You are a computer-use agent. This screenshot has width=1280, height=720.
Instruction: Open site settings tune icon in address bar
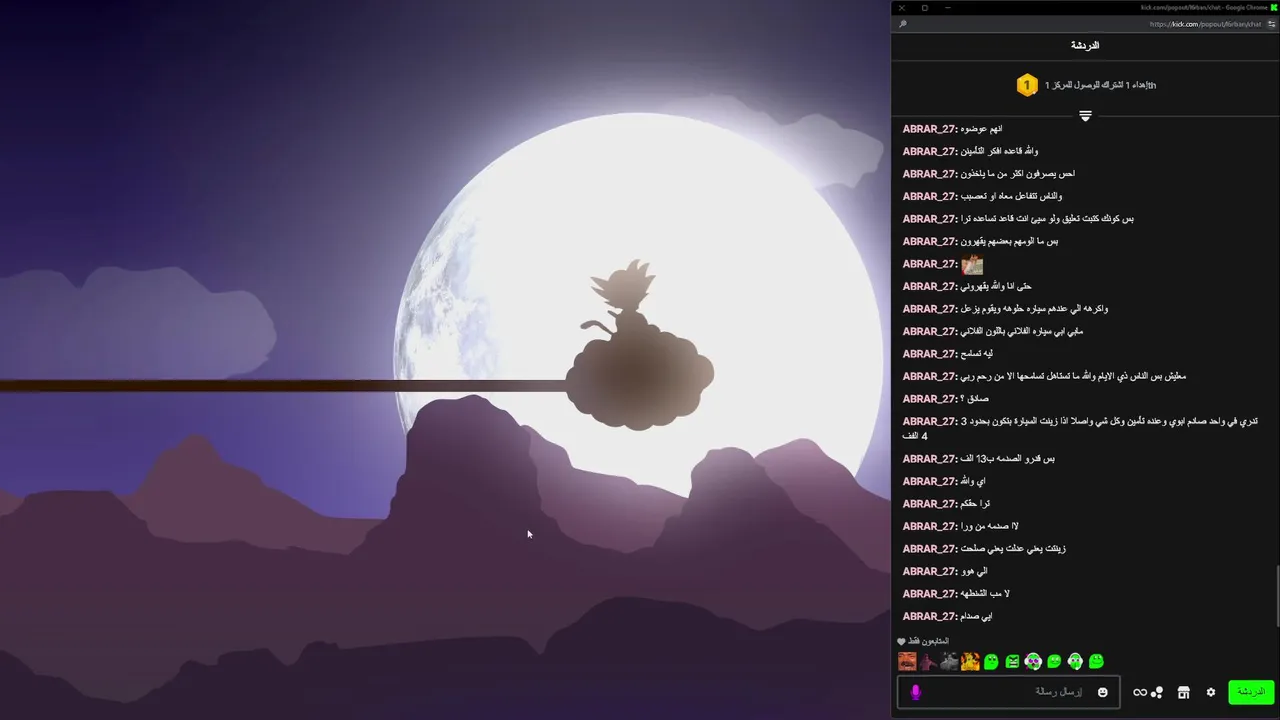[1272, 24]
